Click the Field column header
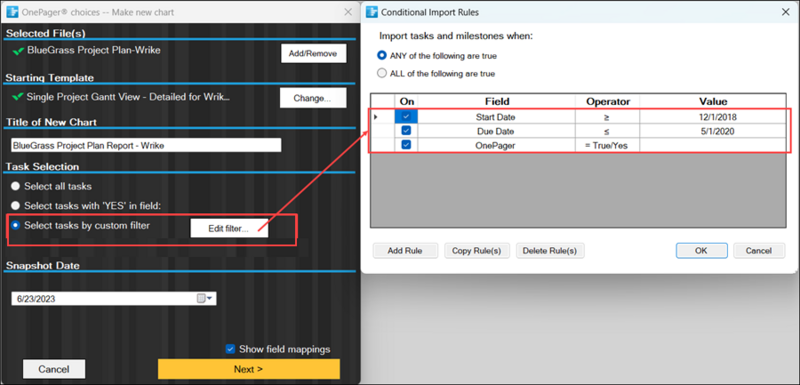This screenshot has width=800, height=385. (496, 101)
